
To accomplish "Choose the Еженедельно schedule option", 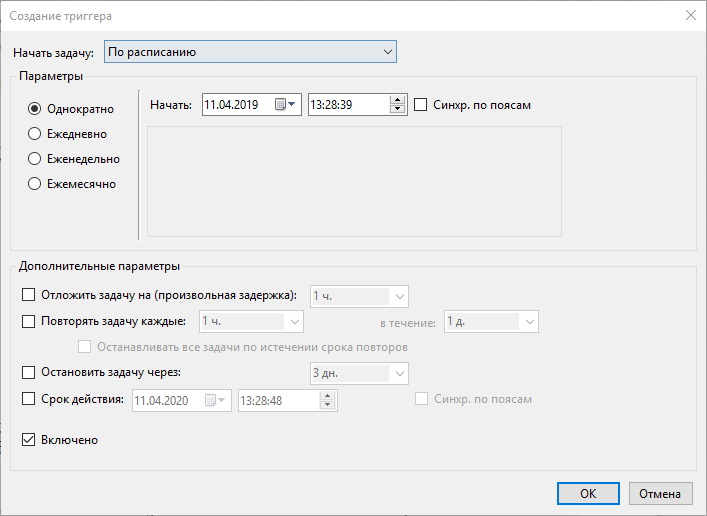I will (x=35, y=159).
